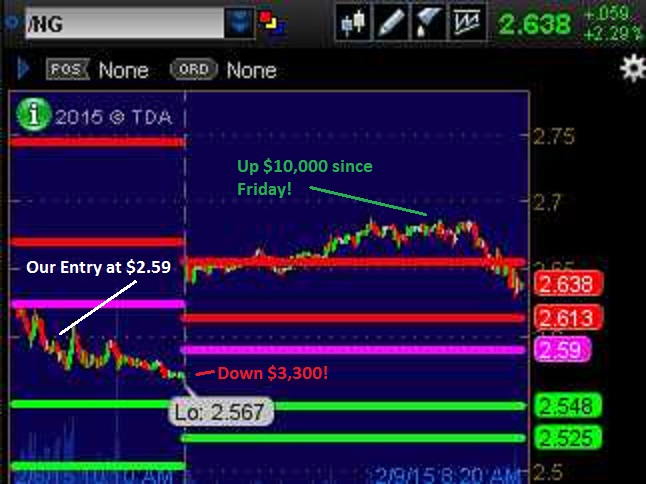Screen dimensions: 646x484
Task: Toggle the POS positions badge
Action: [68, 70]
